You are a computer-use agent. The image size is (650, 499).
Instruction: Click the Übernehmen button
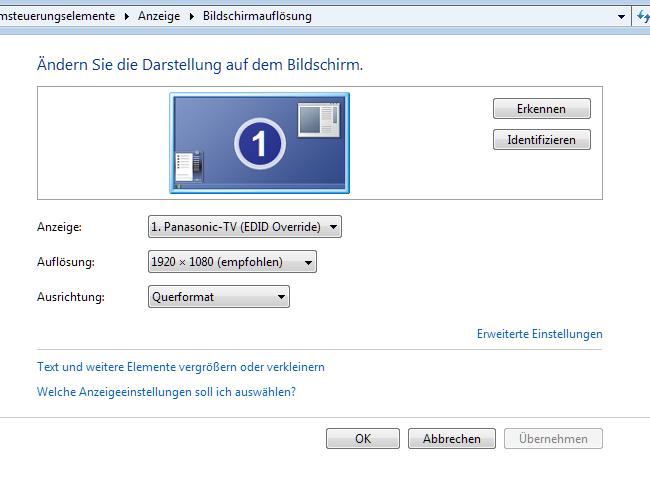pyautogui.click(x=553, y=438)
